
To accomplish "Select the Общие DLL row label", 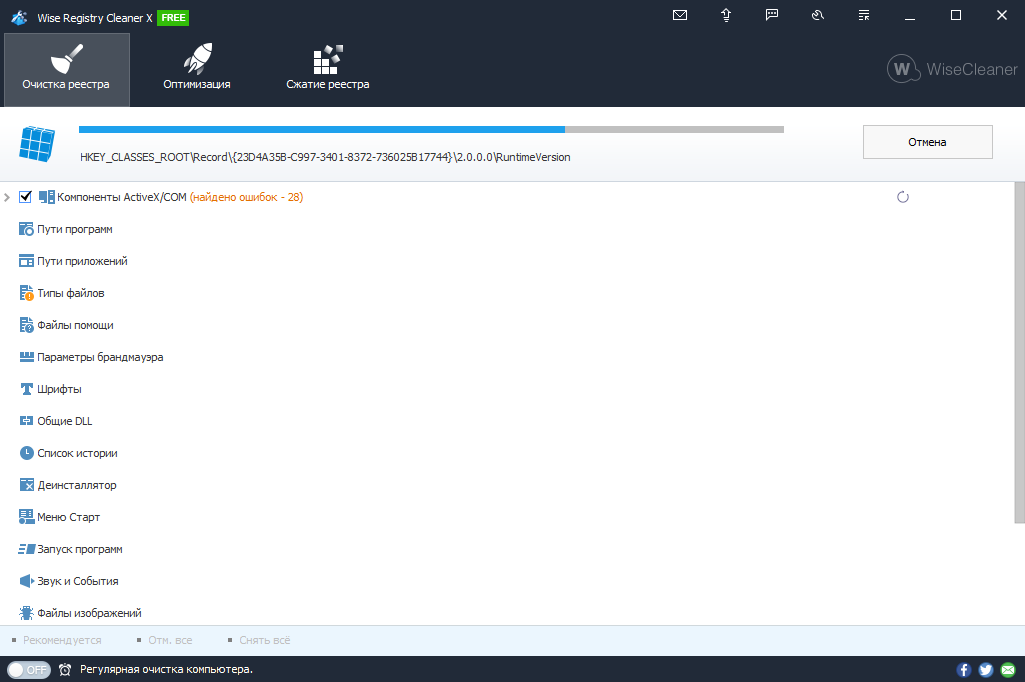I will [65, 421].
